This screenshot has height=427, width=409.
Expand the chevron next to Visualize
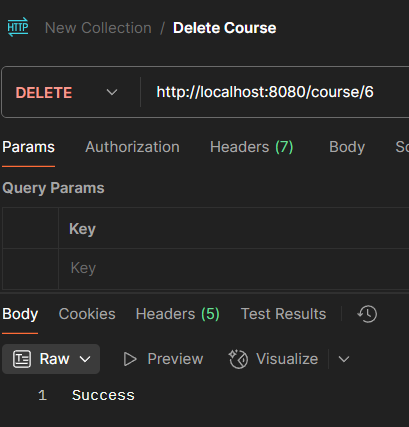pyautogui.click(x=344, y=359)
